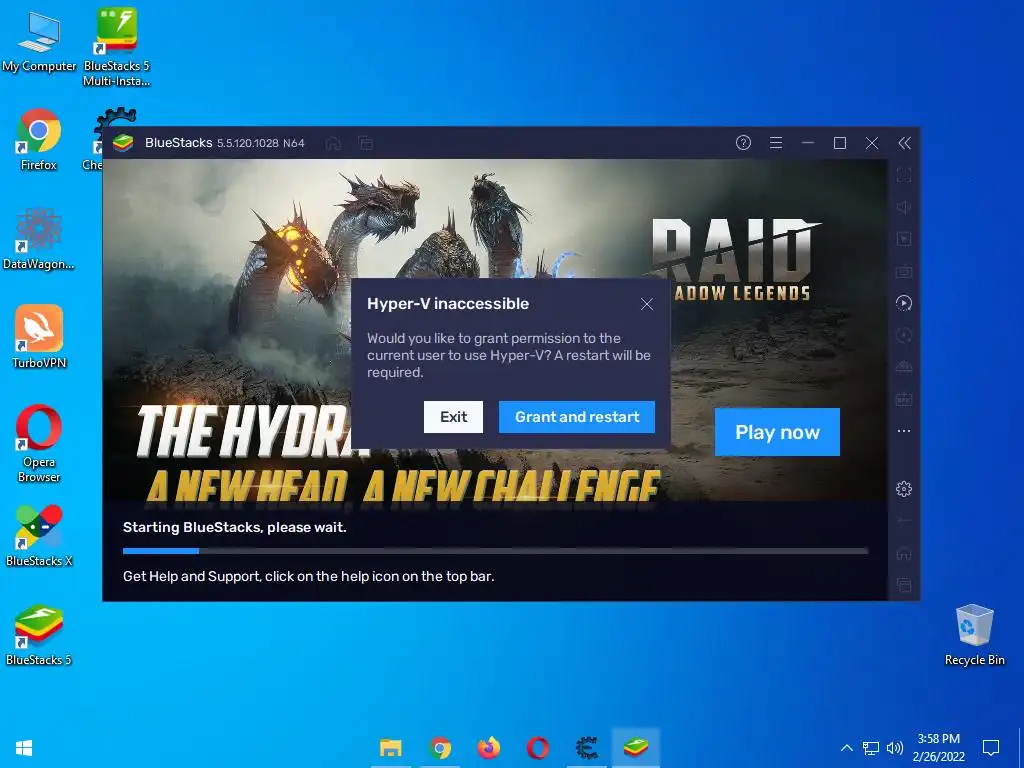
Task: Open the Windows notification center
Action: (991, 748)
